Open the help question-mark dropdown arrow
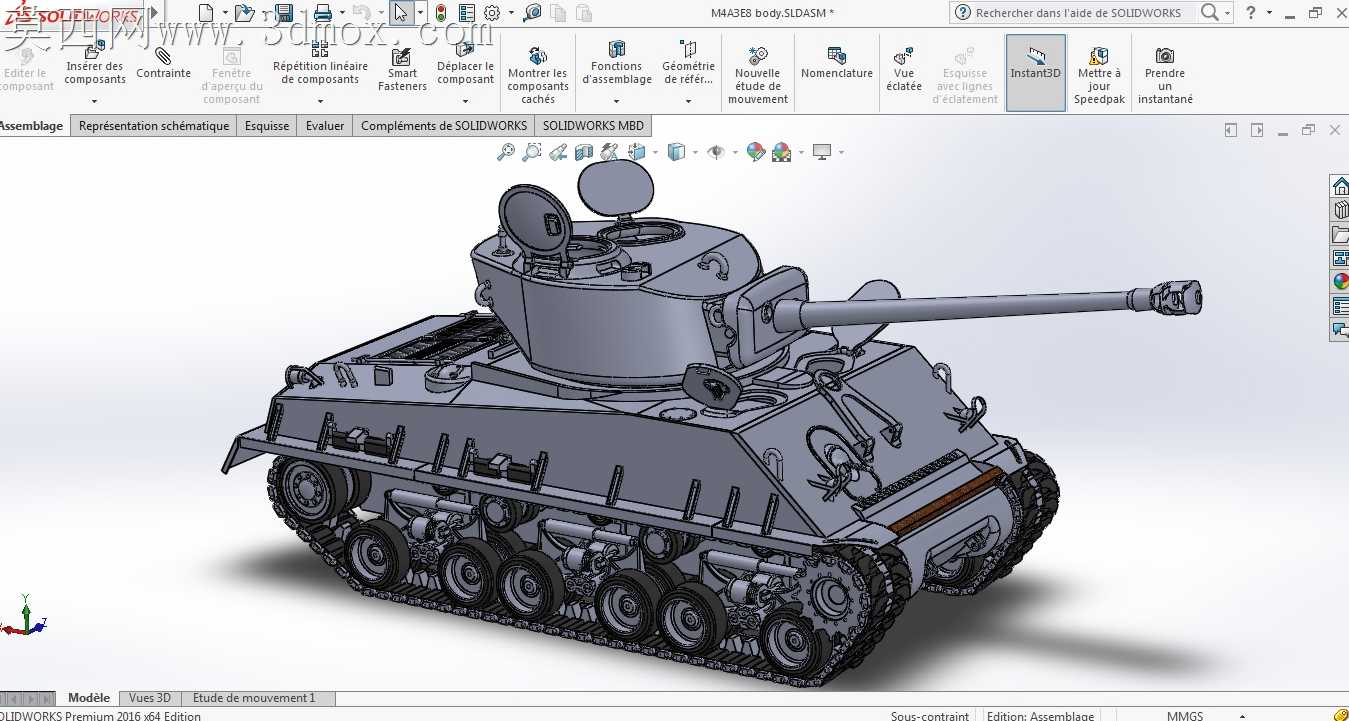The image size is (1349, 721). tap(1269, 13)
